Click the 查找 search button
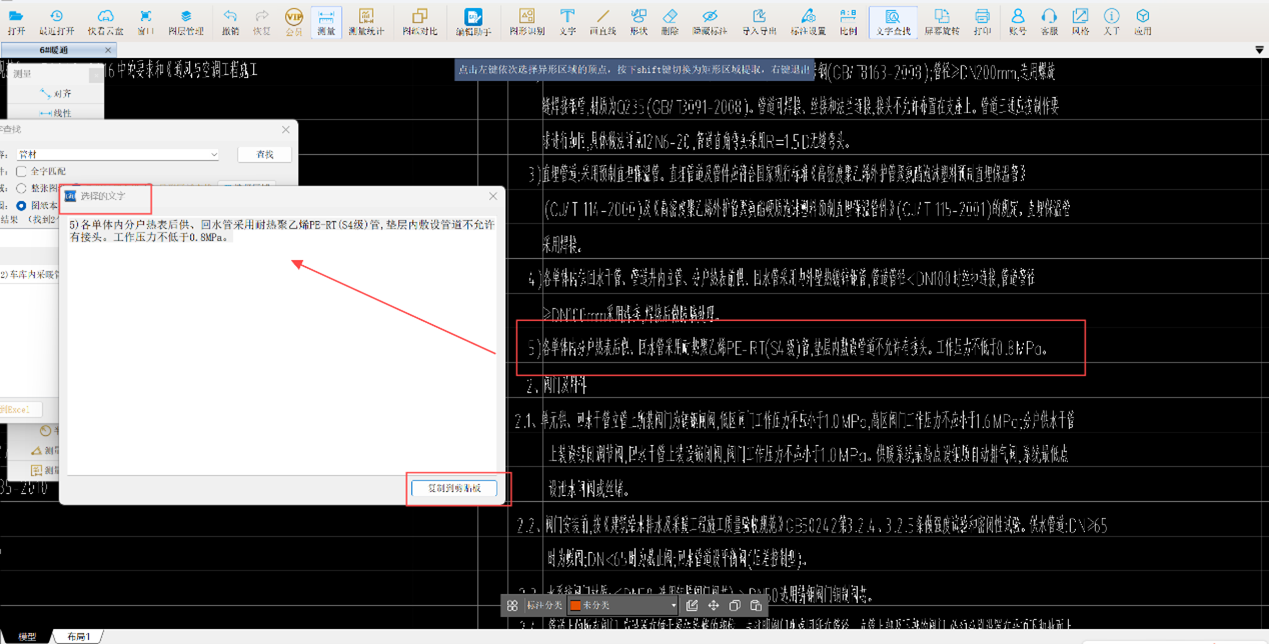The height and width of the screenshot is (644, 1269). [x=264, y=155]
